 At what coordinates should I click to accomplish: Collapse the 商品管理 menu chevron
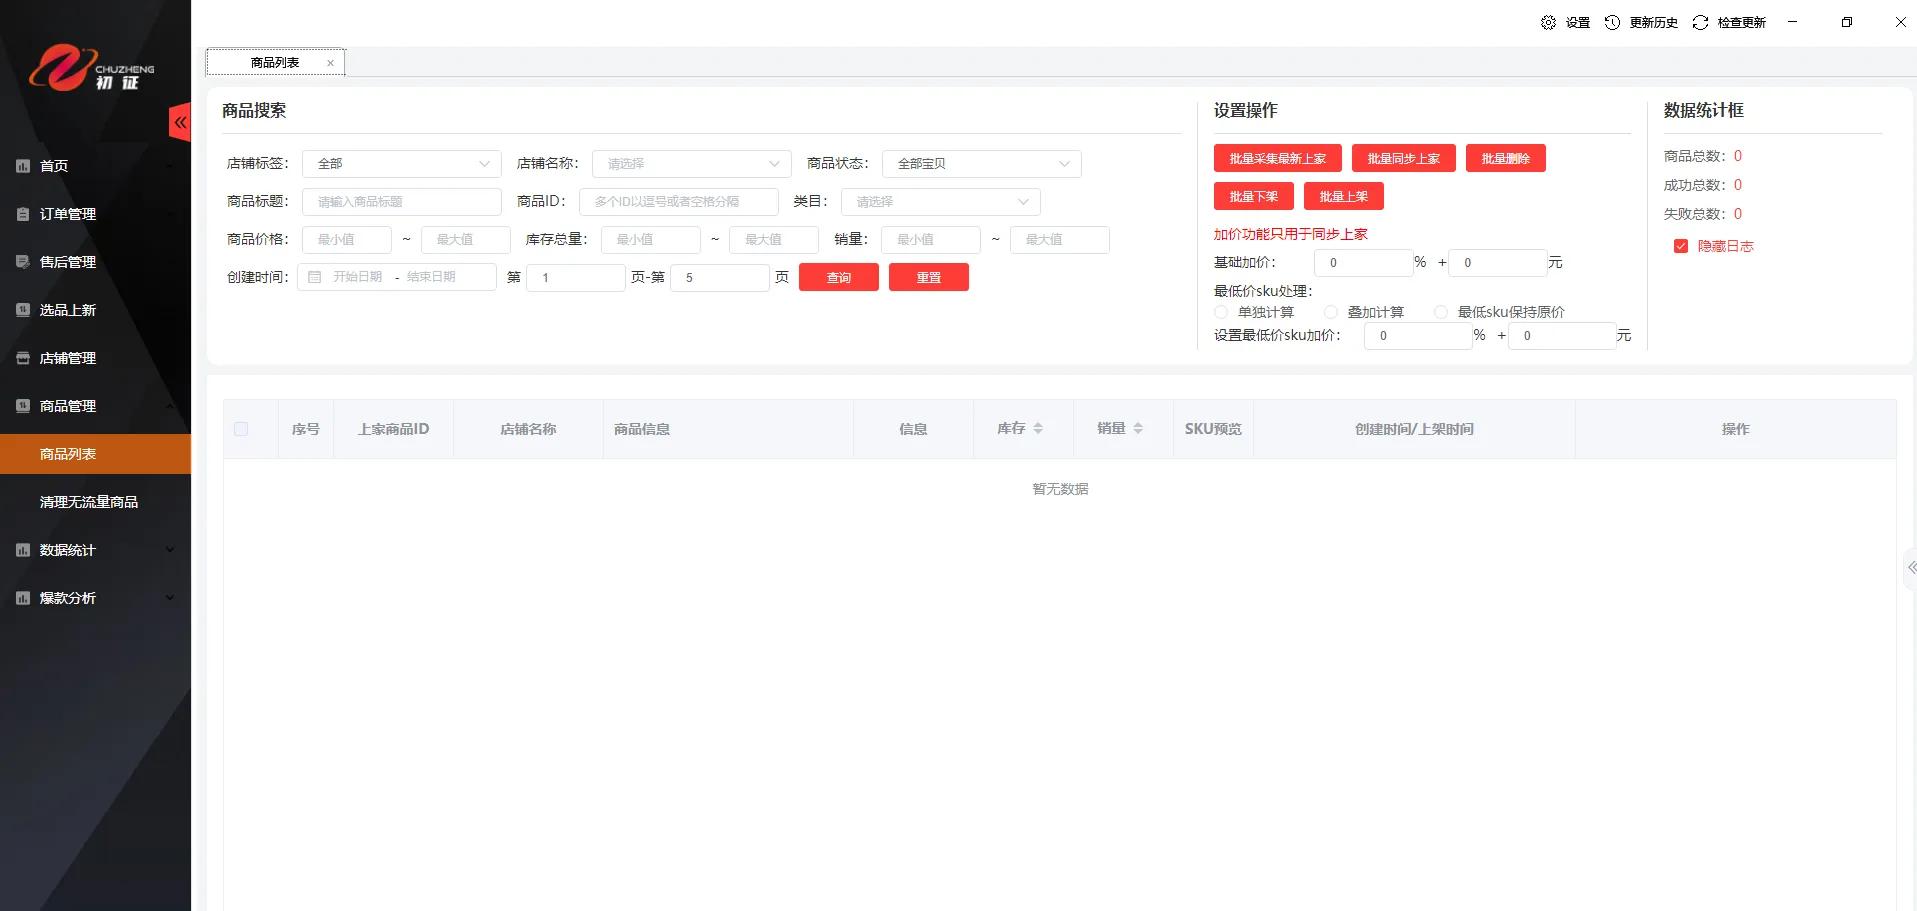(169, 406)
